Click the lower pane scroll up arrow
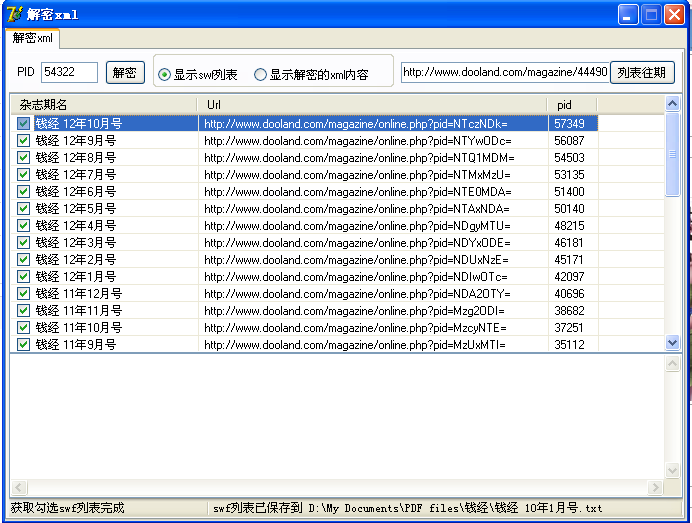Image resolution: width=692 pixels, height=523 pixels. coord(672,364)
